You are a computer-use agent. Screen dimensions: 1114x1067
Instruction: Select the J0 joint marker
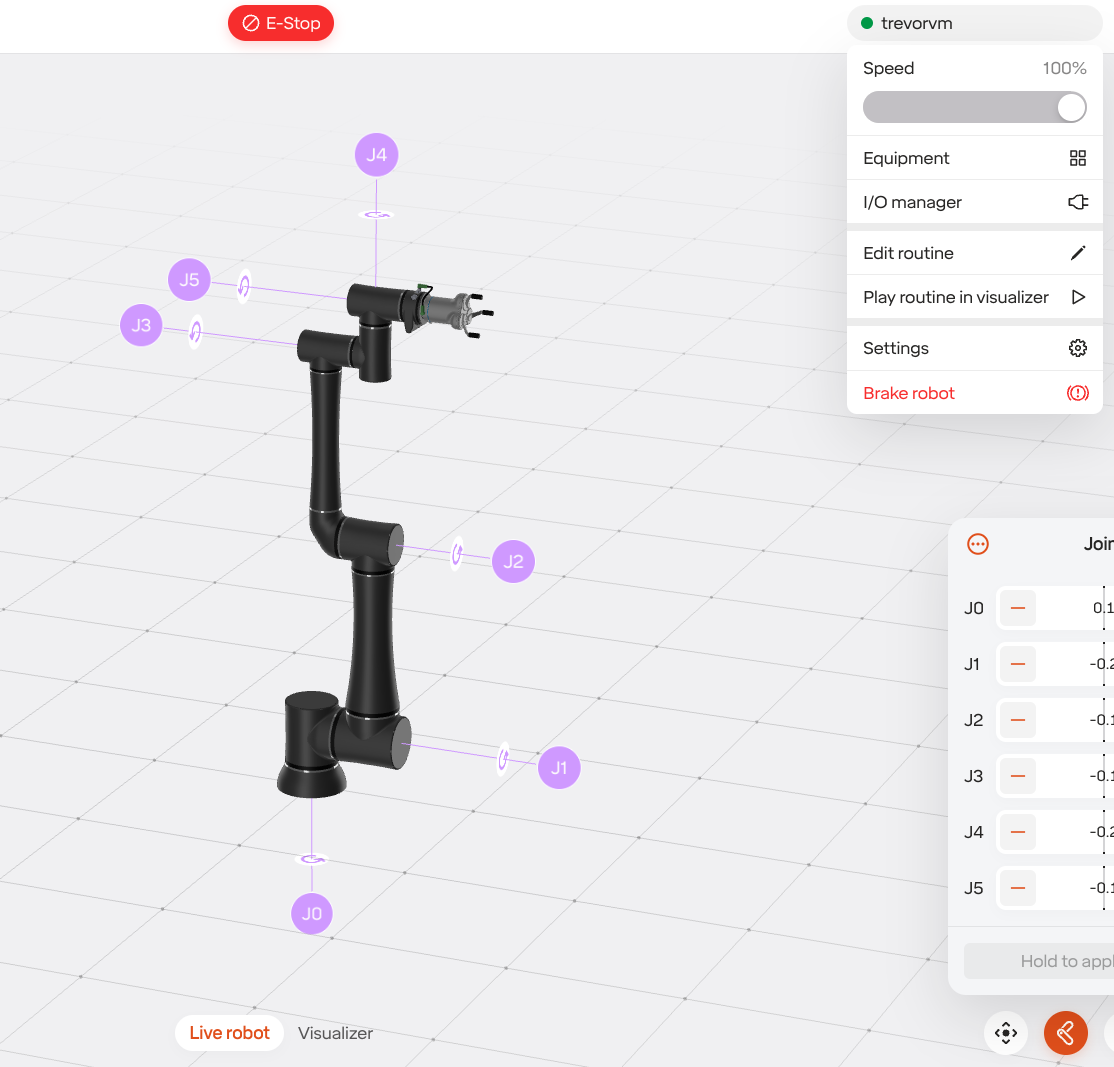tap(312, 914)
